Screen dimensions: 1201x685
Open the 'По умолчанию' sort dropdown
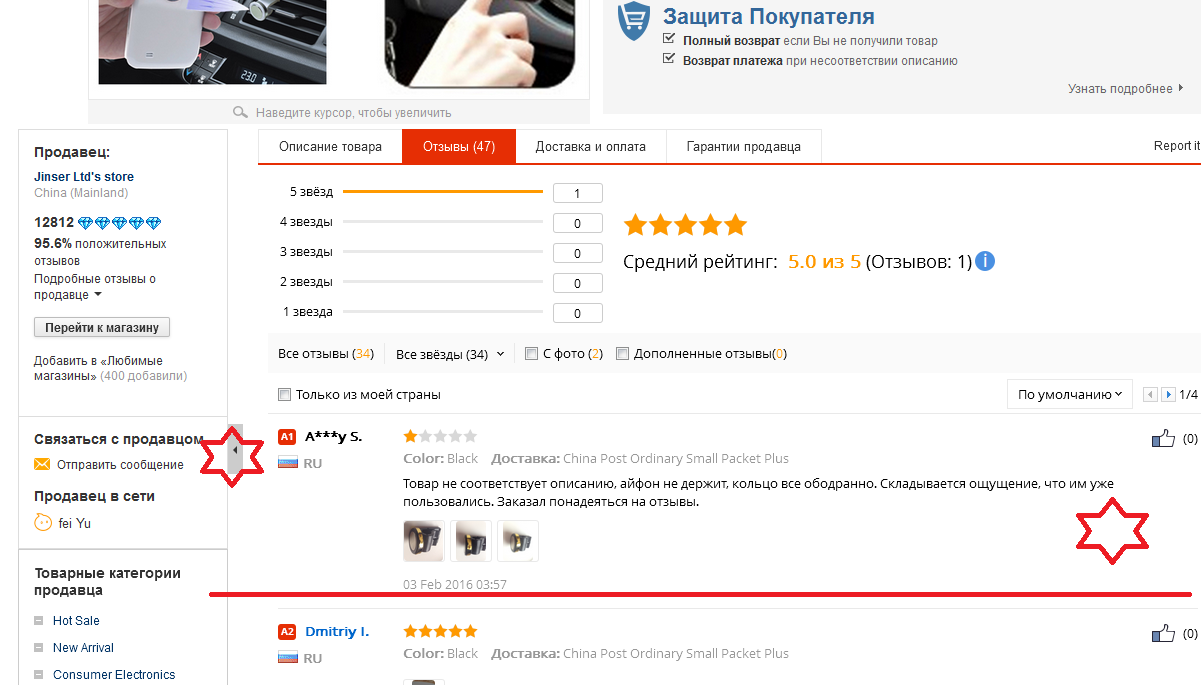point(1070,394)
